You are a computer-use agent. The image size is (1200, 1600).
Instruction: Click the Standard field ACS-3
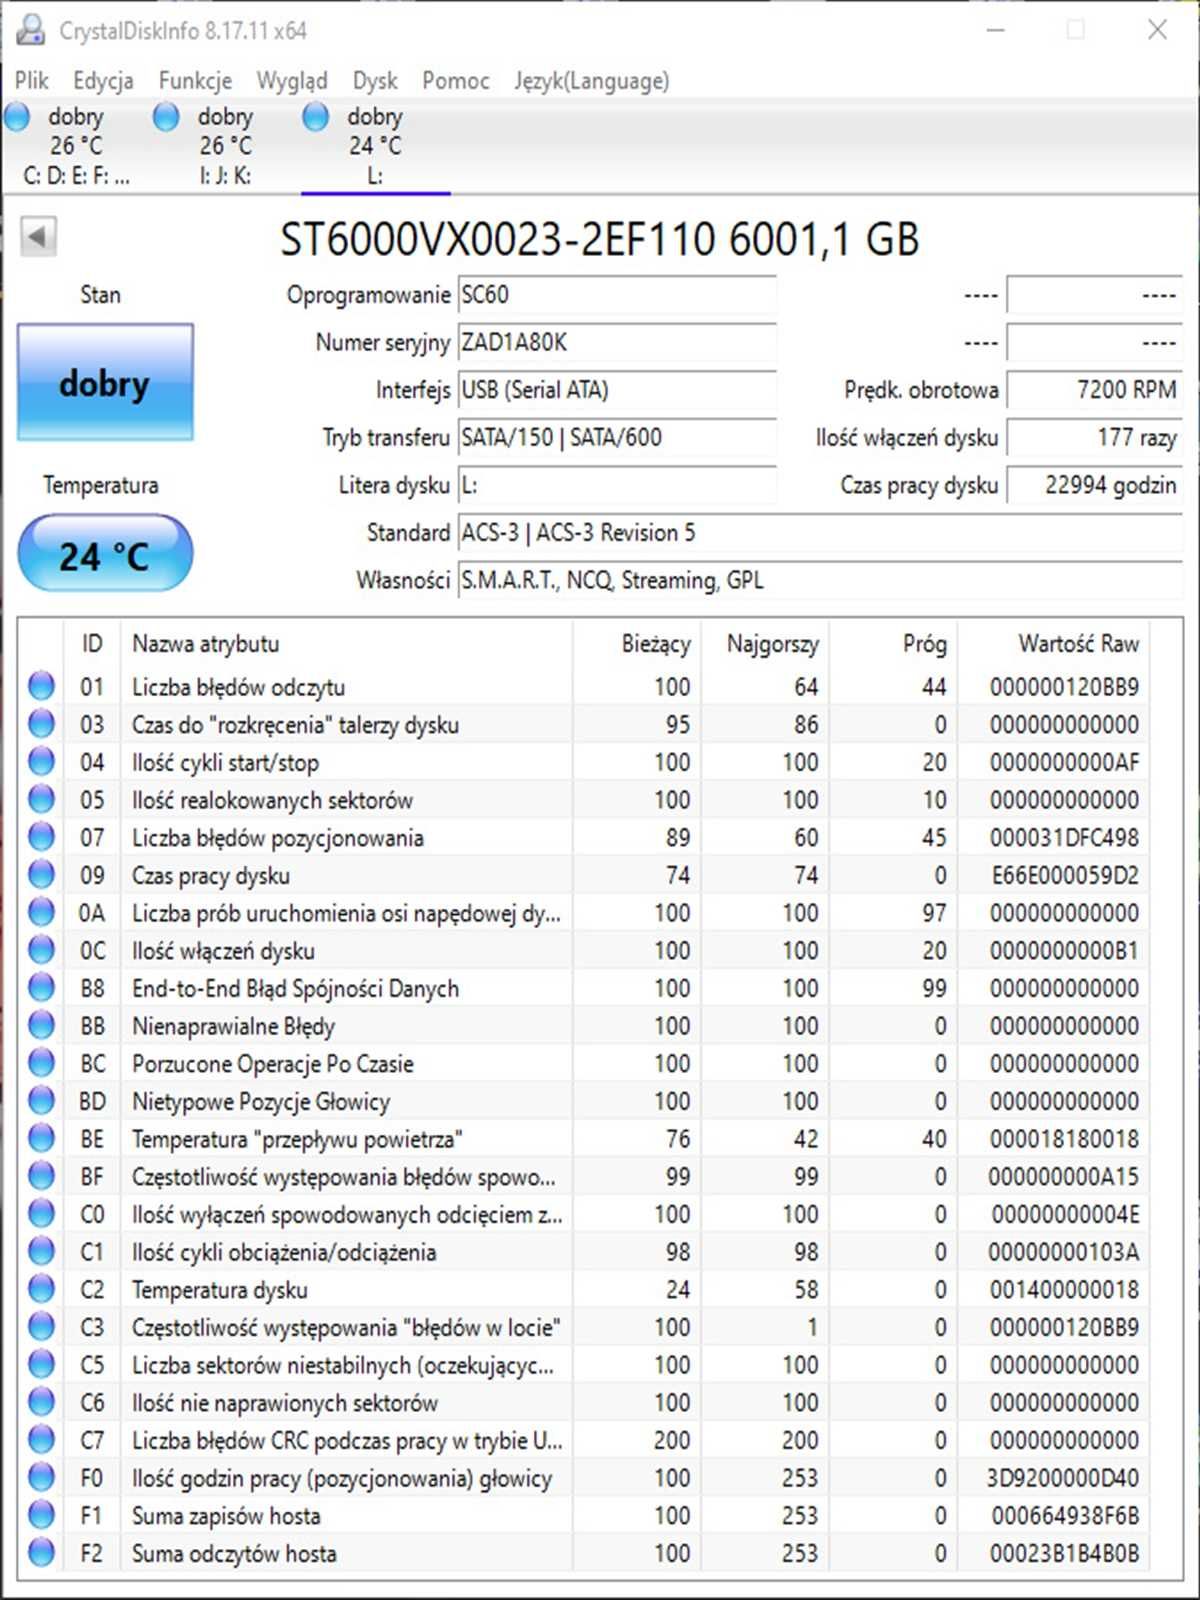click(x=820, y=532)
